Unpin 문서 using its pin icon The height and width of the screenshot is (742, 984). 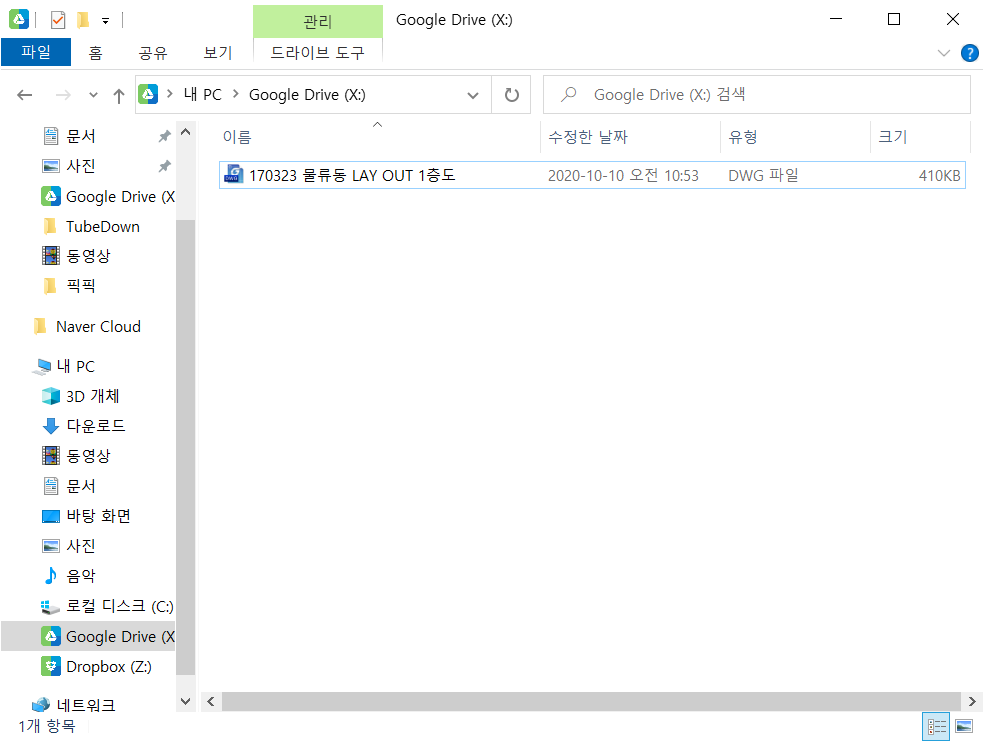point(164,136)
